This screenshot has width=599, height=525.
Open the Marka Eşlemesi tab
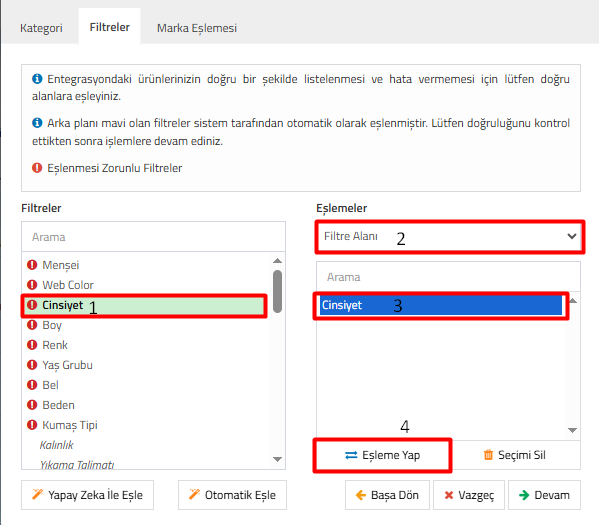coord(197,28)
